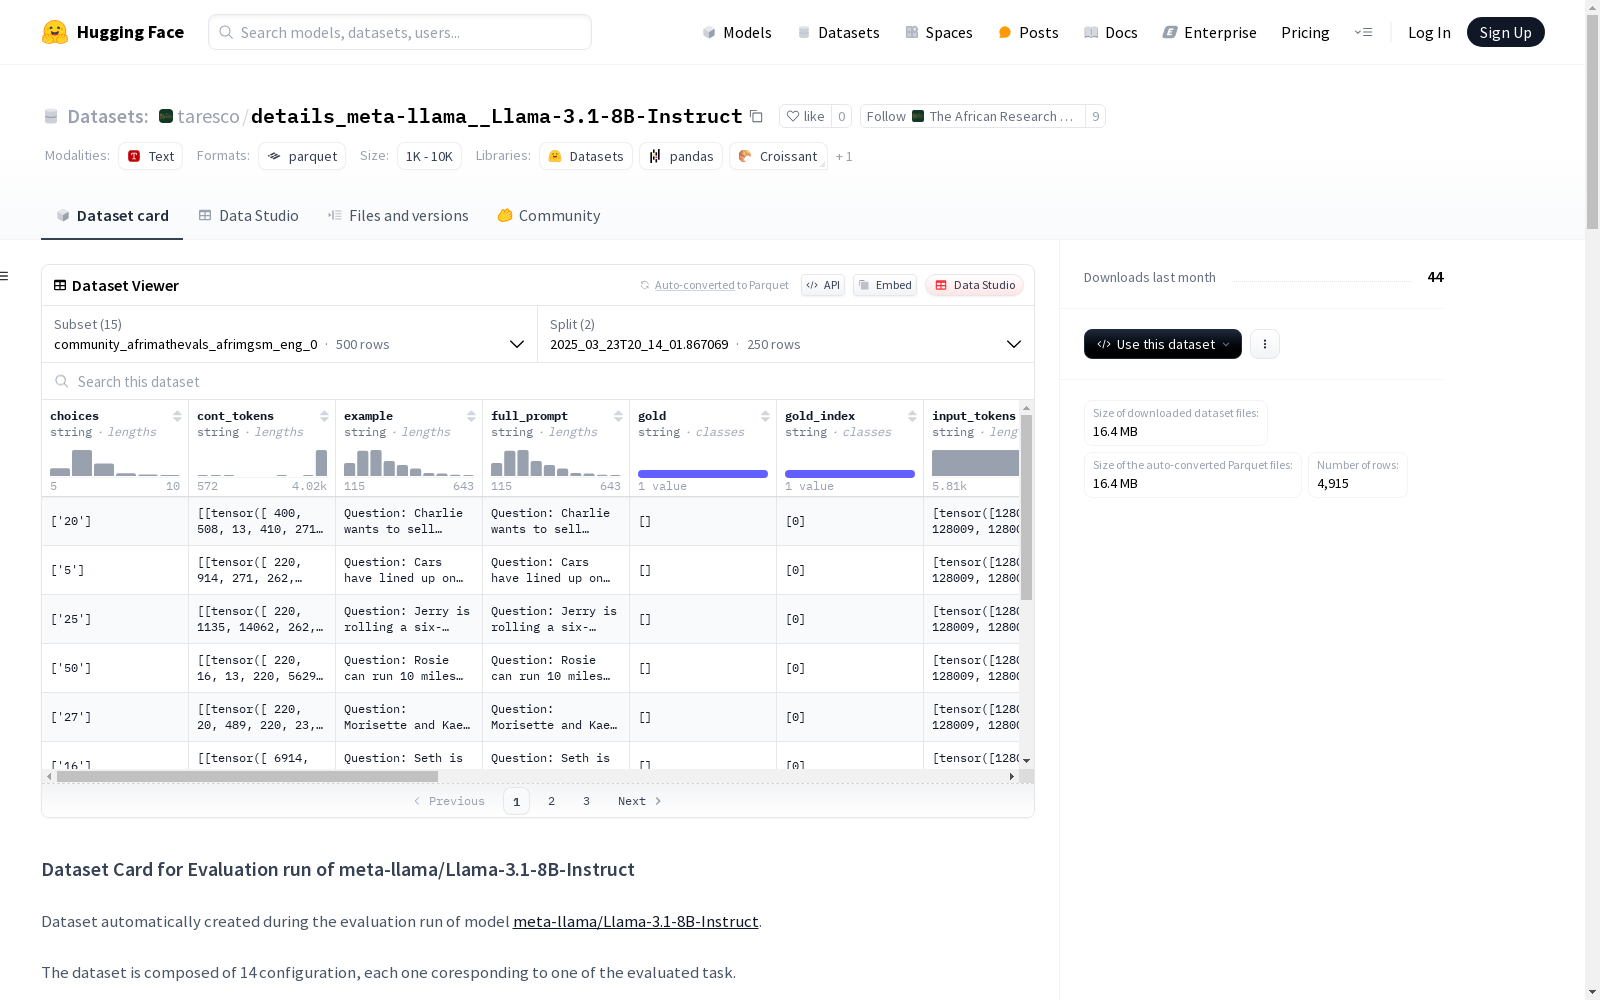Sort the choices column
Viewport: 1600px width, 1000px height.
point(177,416)
